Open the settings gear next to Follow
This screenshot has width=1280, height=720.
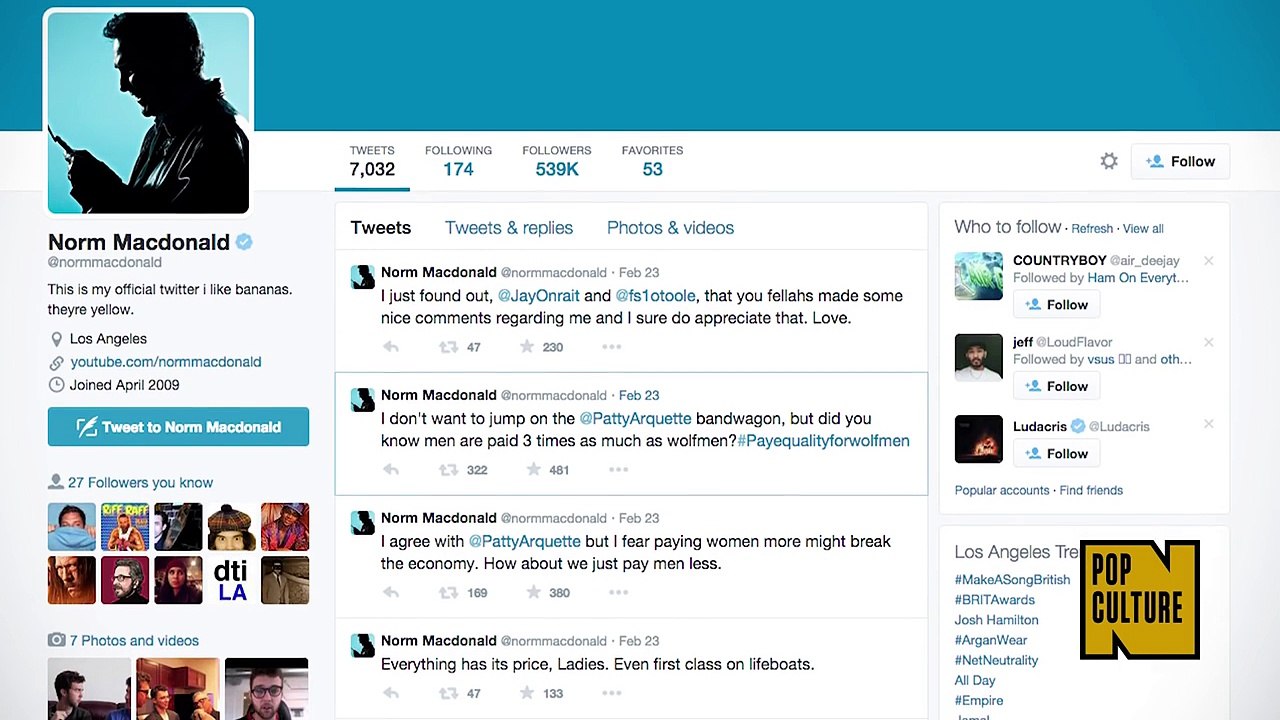(1108, 161)
